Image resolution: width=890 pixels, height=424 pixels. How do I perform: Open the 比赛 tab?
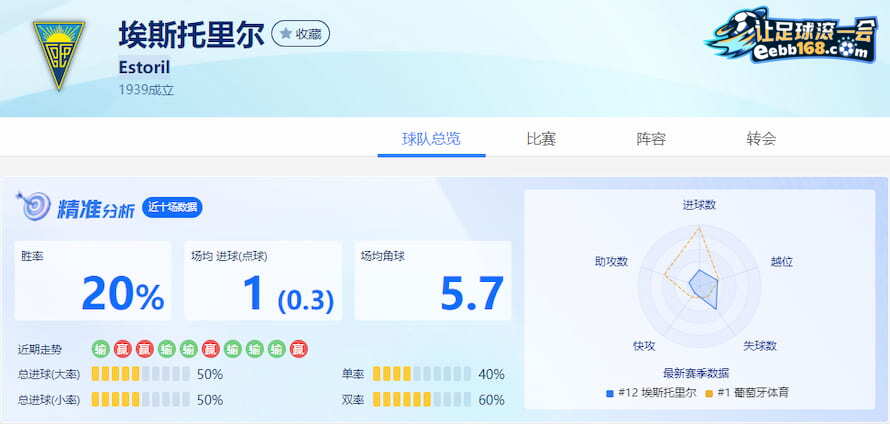point(541,139)
